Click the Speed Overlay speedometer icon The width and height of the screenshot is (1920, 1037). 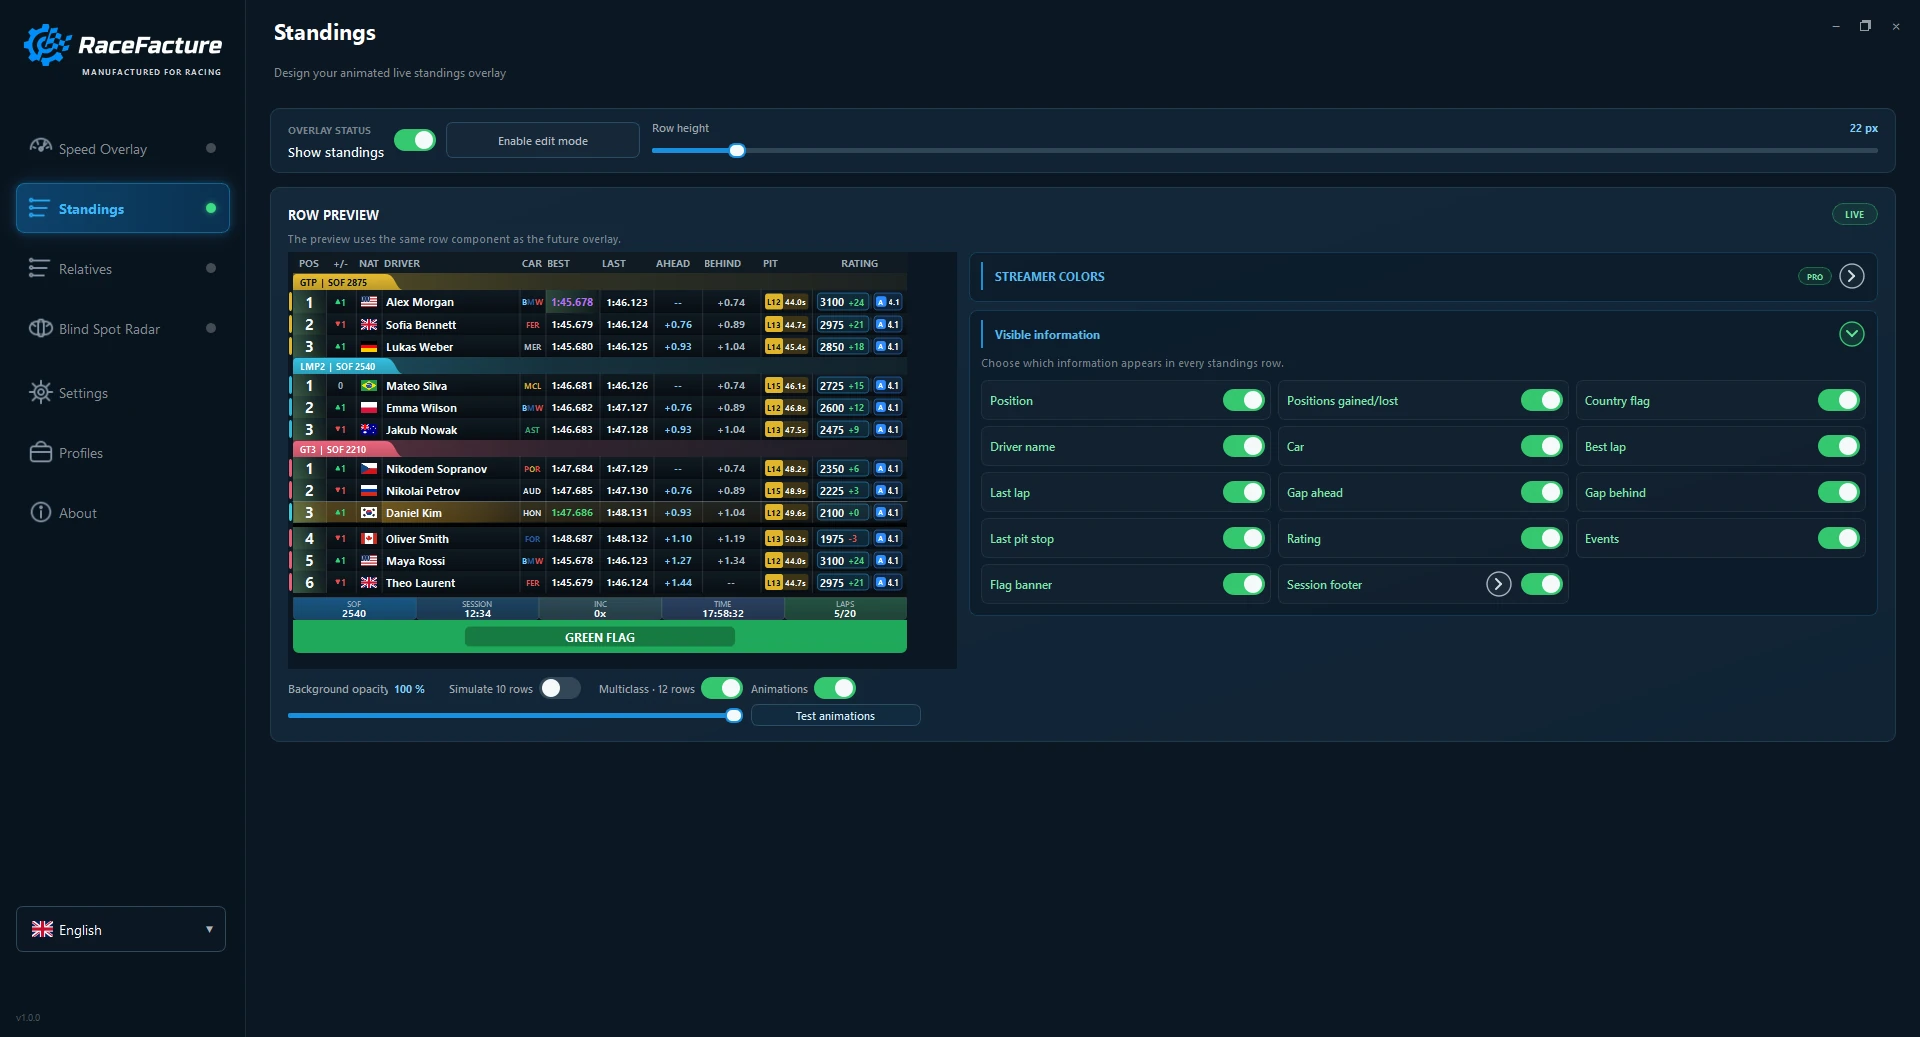40,147
